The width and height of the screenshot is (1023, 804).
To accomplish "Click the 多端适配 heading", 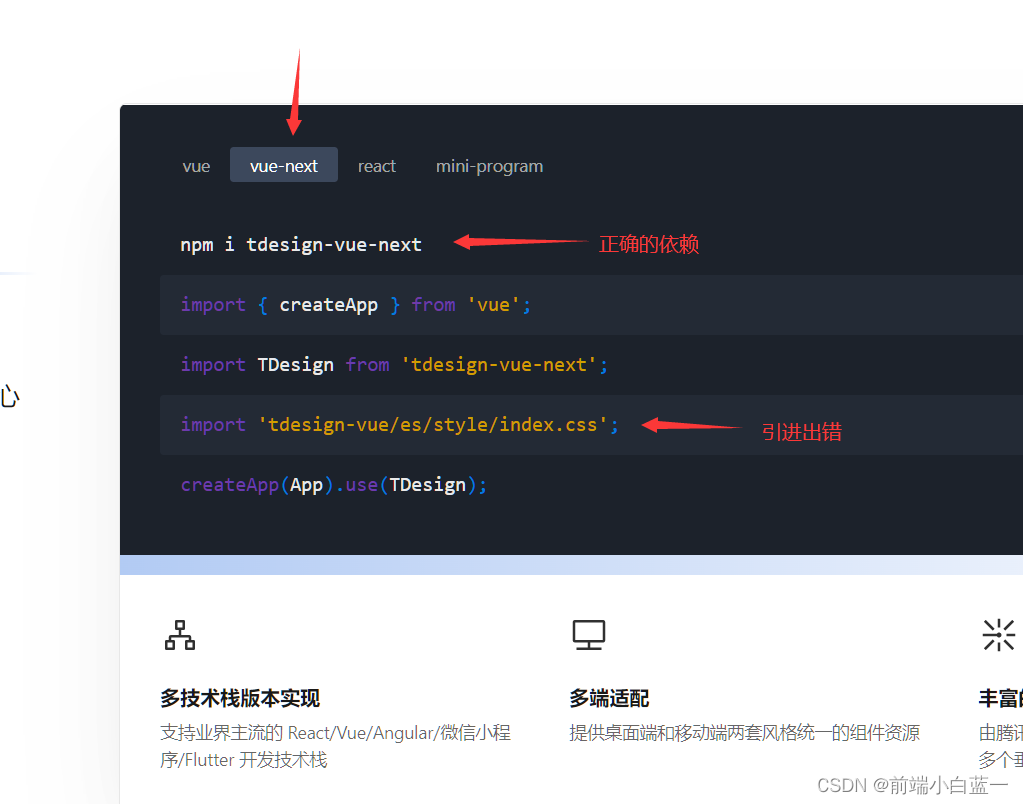I will 608,698.
